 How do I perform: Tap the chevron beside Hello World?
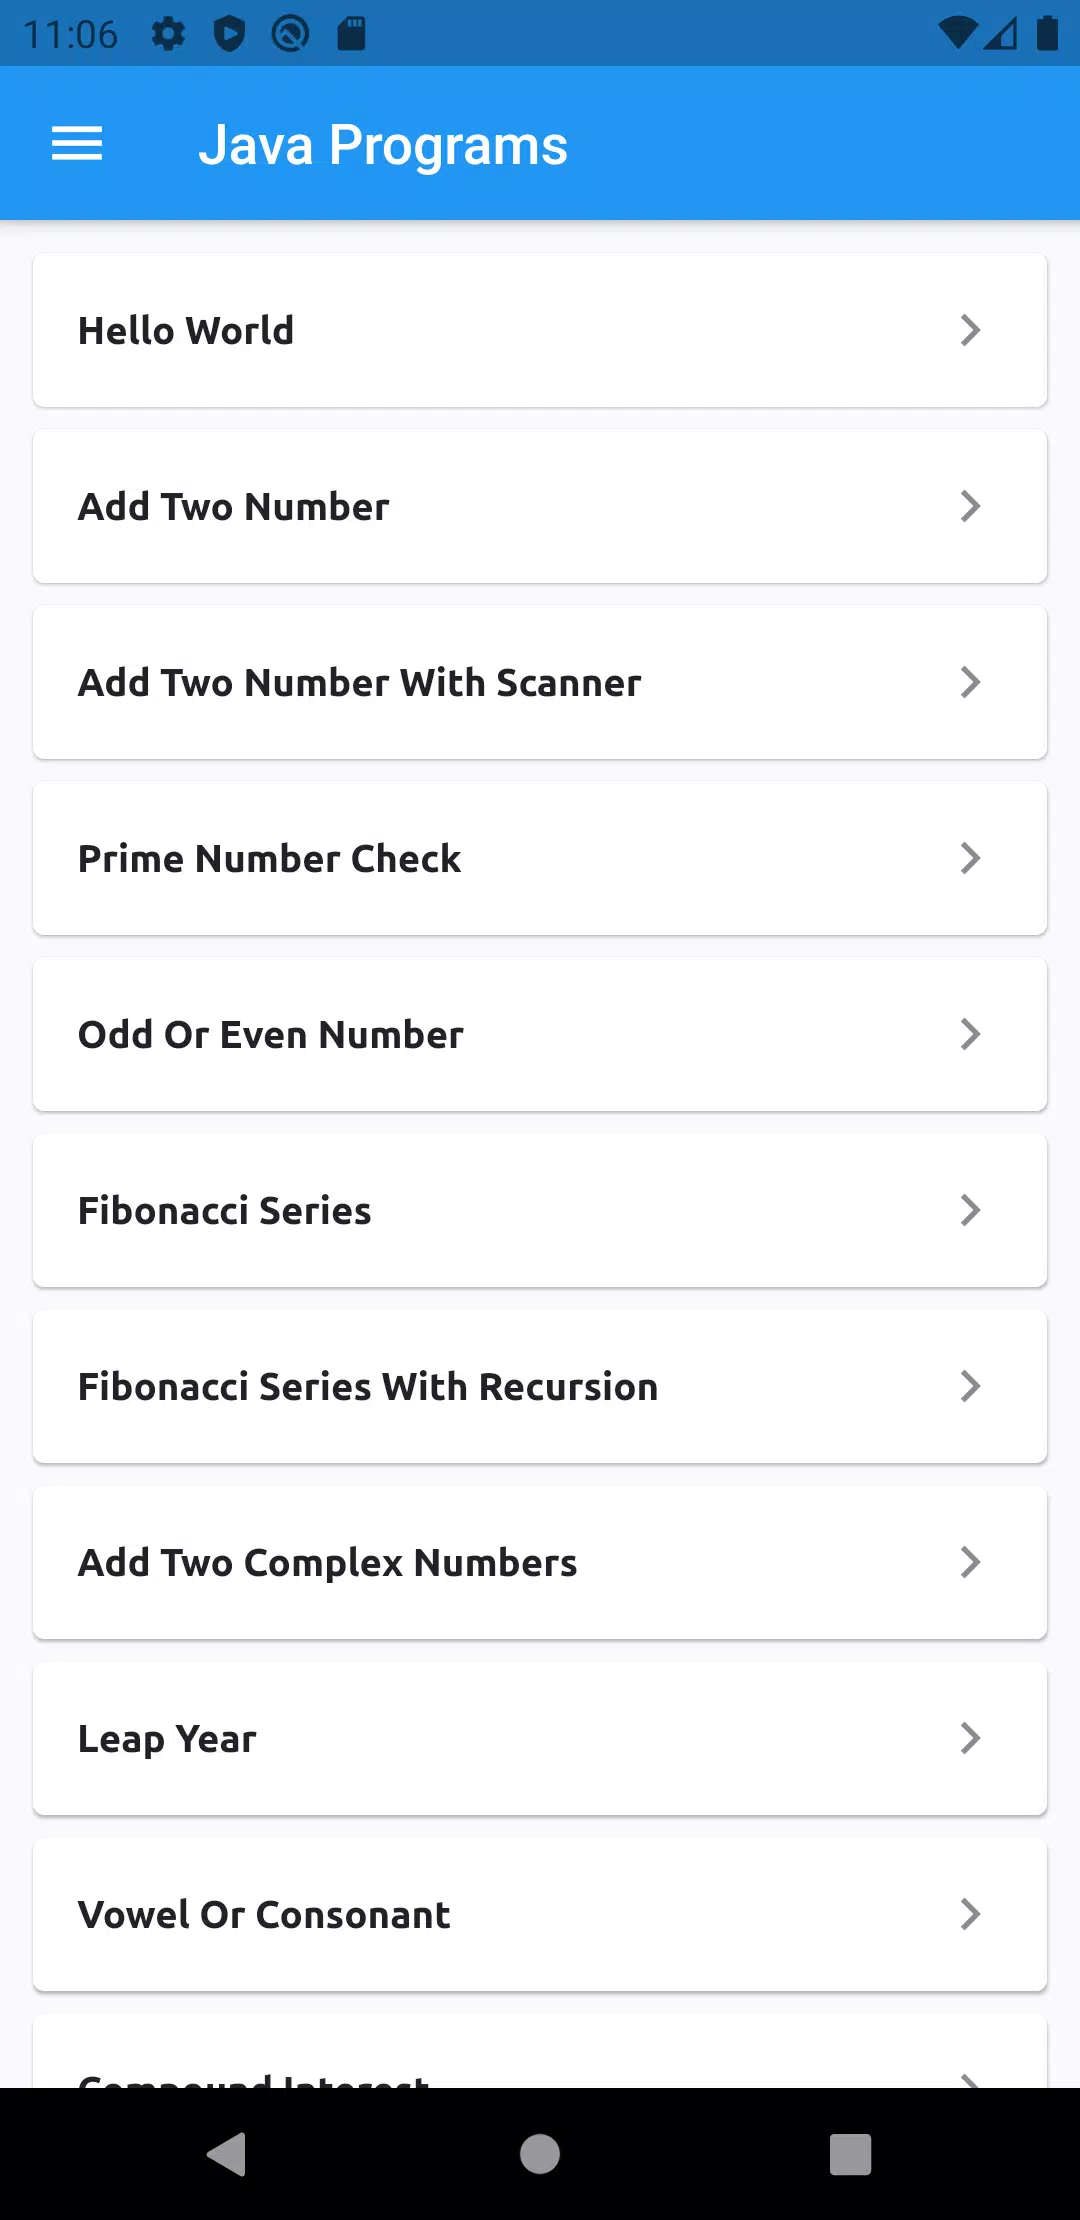(970, 330)
